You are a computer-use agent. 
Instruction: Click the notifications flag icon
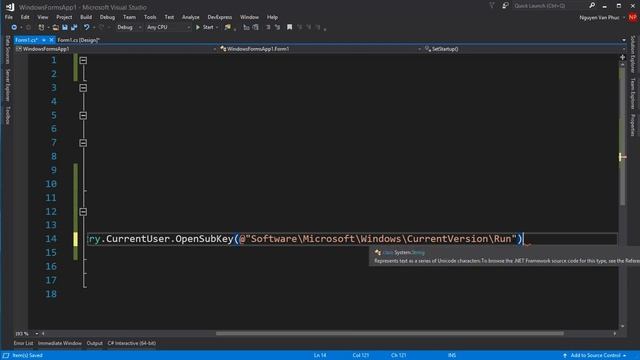click(x=492, y=5)
